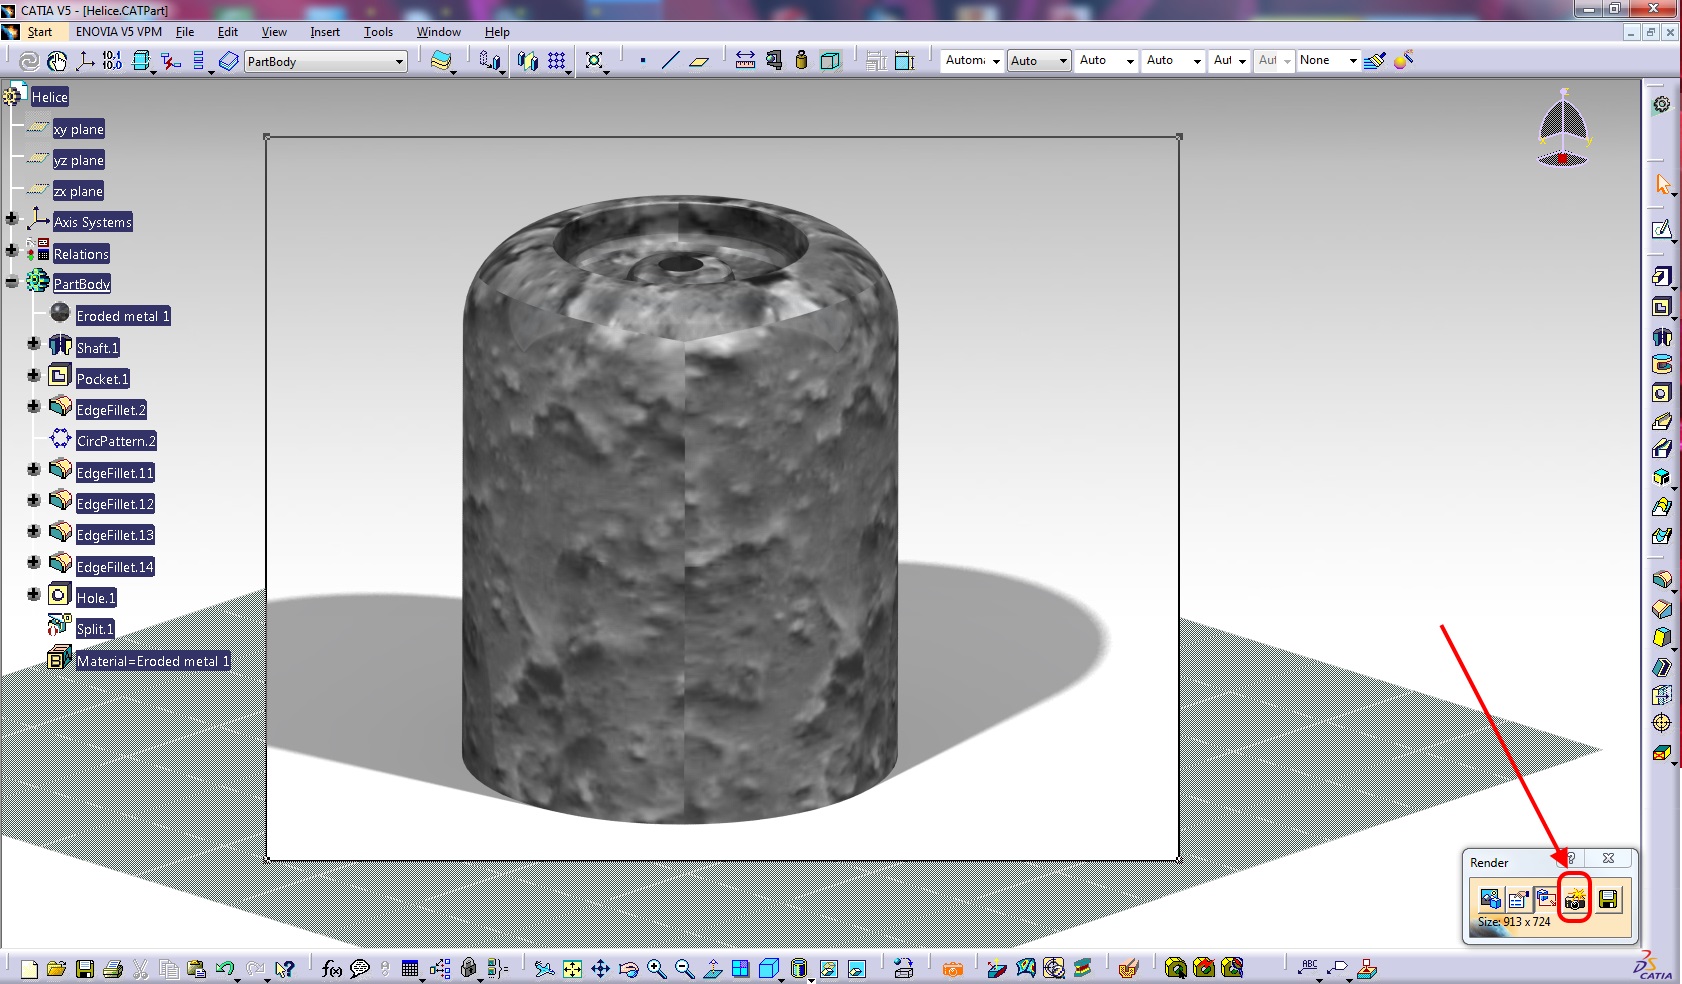Screen dimensions: 1682x984
Task: Open the ENOVIA V5 VPM menu
Action: [119, 32]
